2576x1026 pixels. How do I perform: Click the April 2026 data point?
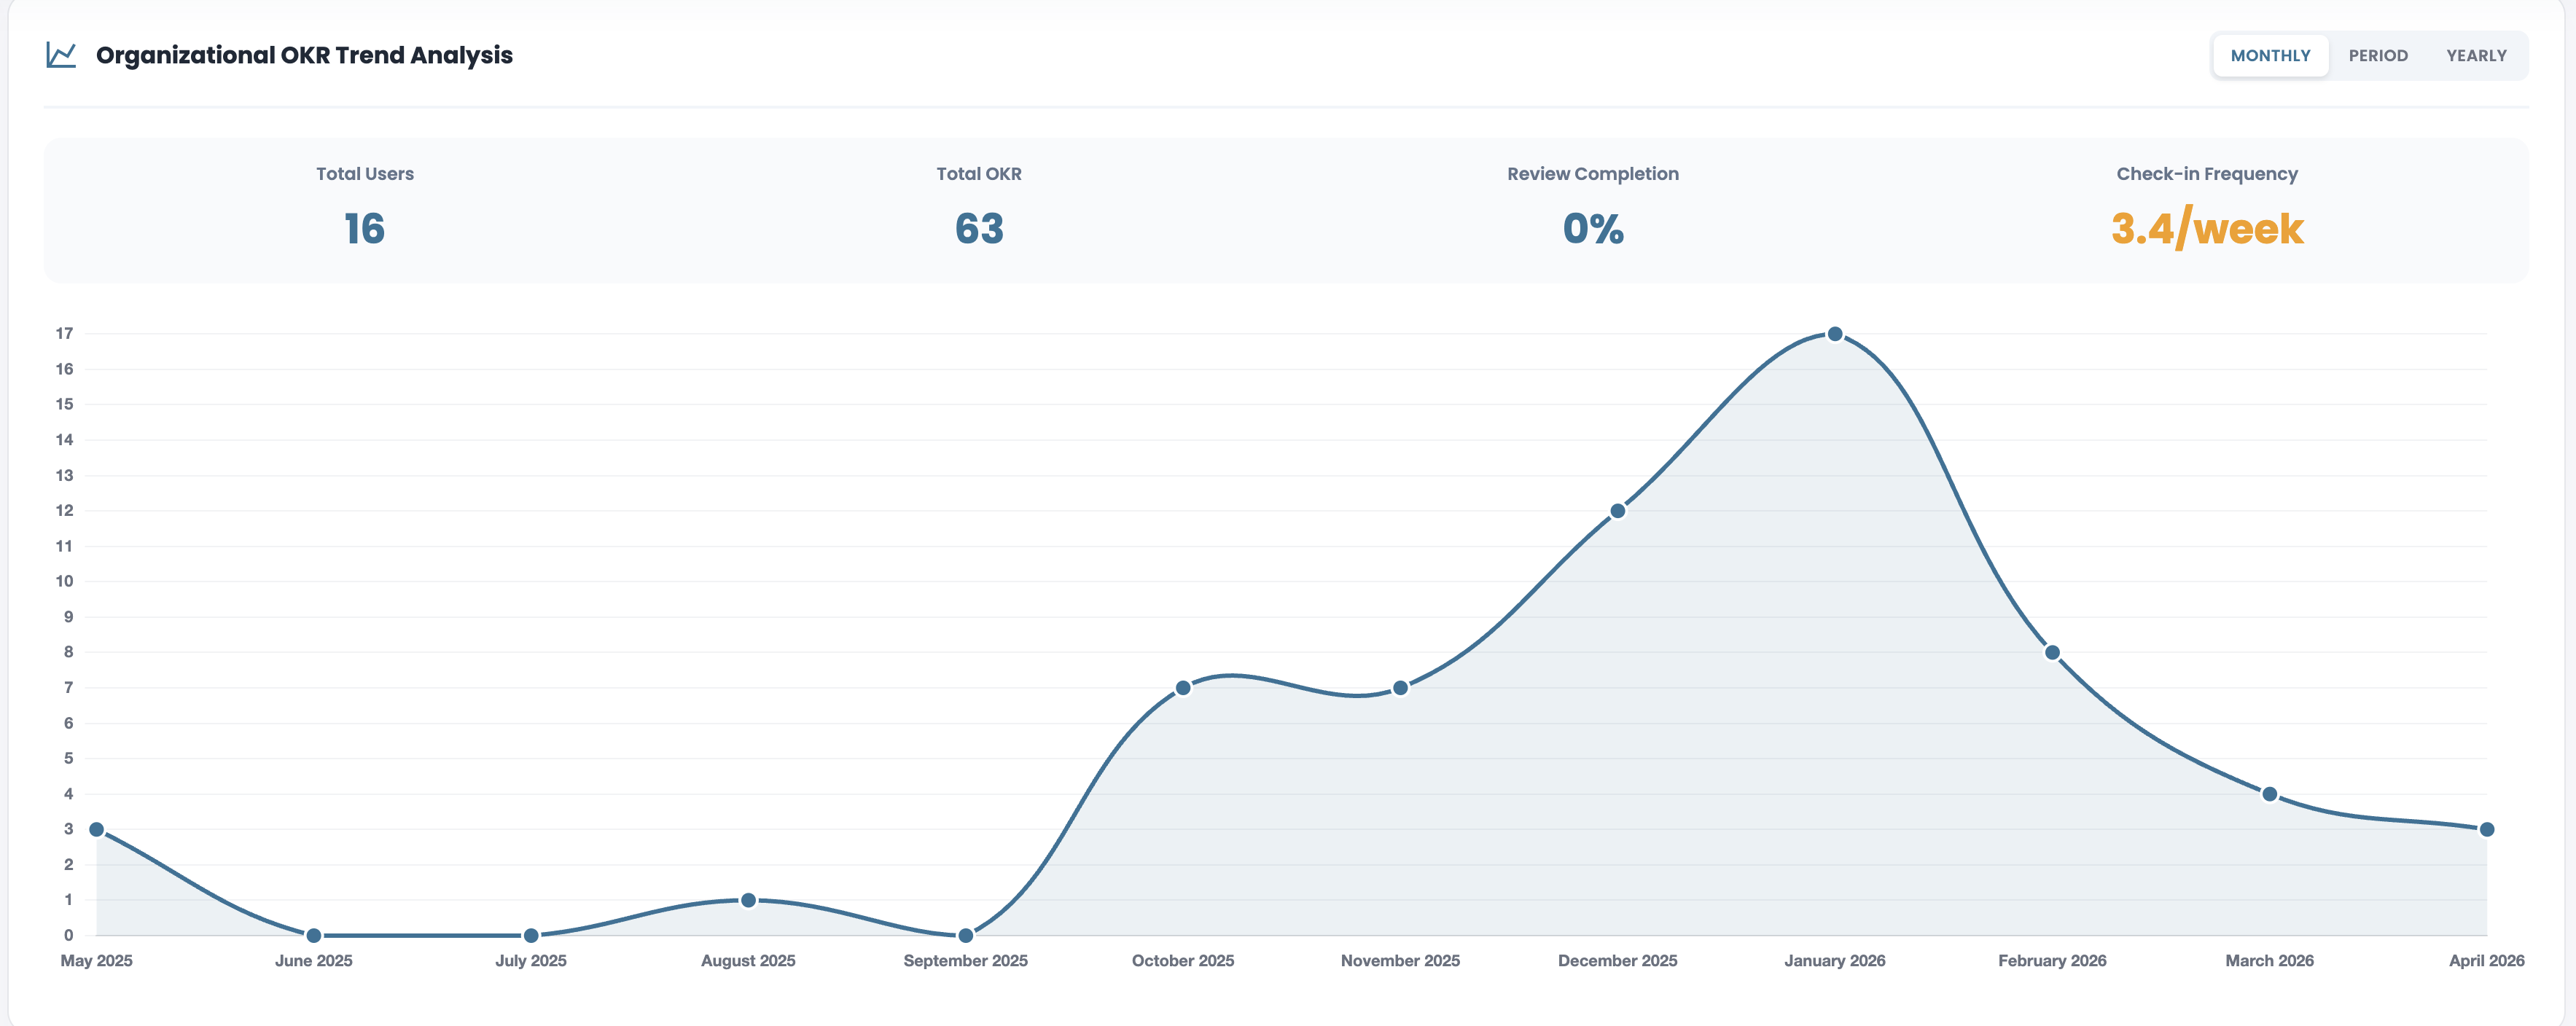click(x=2486, y=829)
